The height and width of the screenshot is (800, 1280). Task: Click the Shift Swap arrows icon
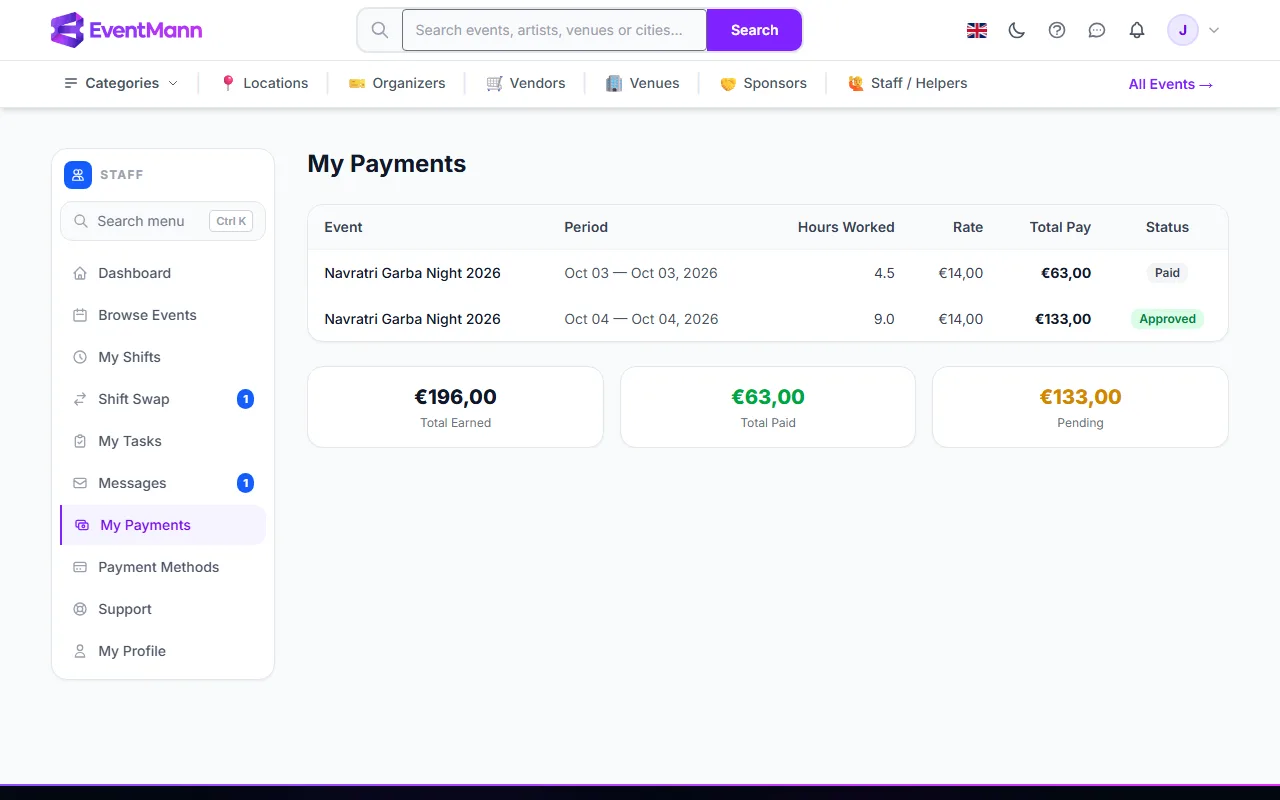[x=80, y=399]
